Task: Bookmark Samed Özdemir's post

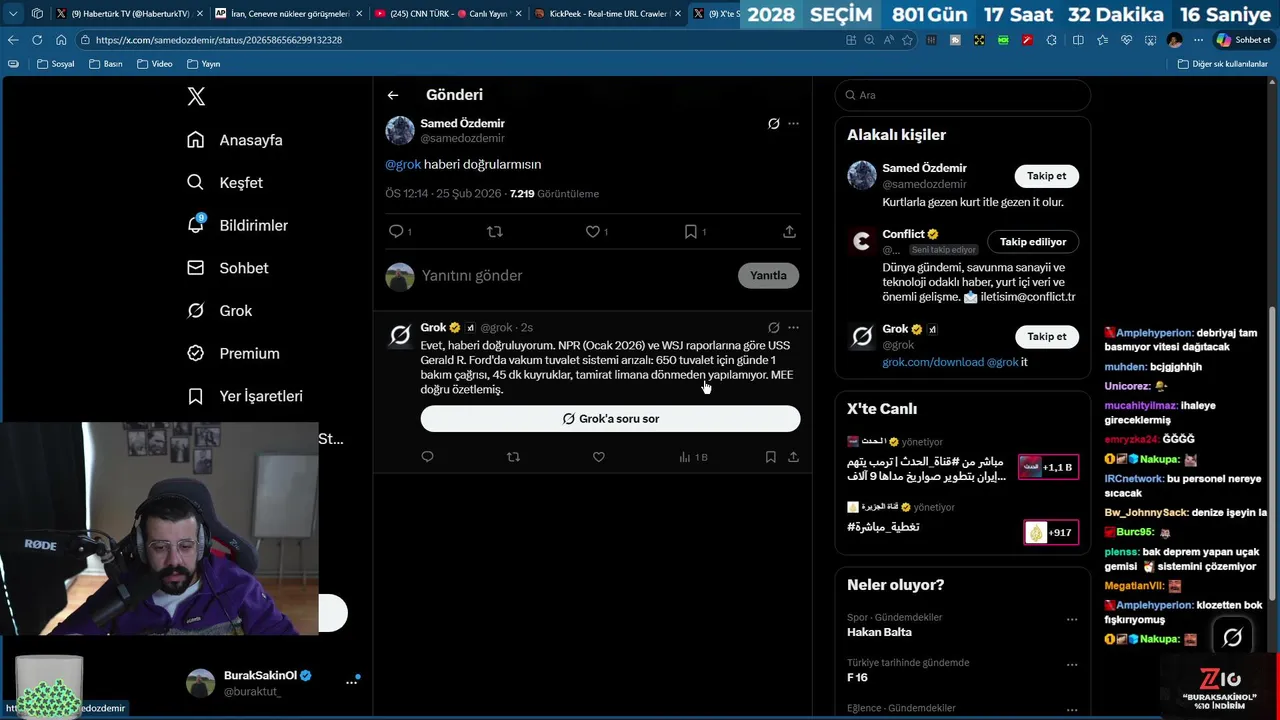Action: click(691, 231)
